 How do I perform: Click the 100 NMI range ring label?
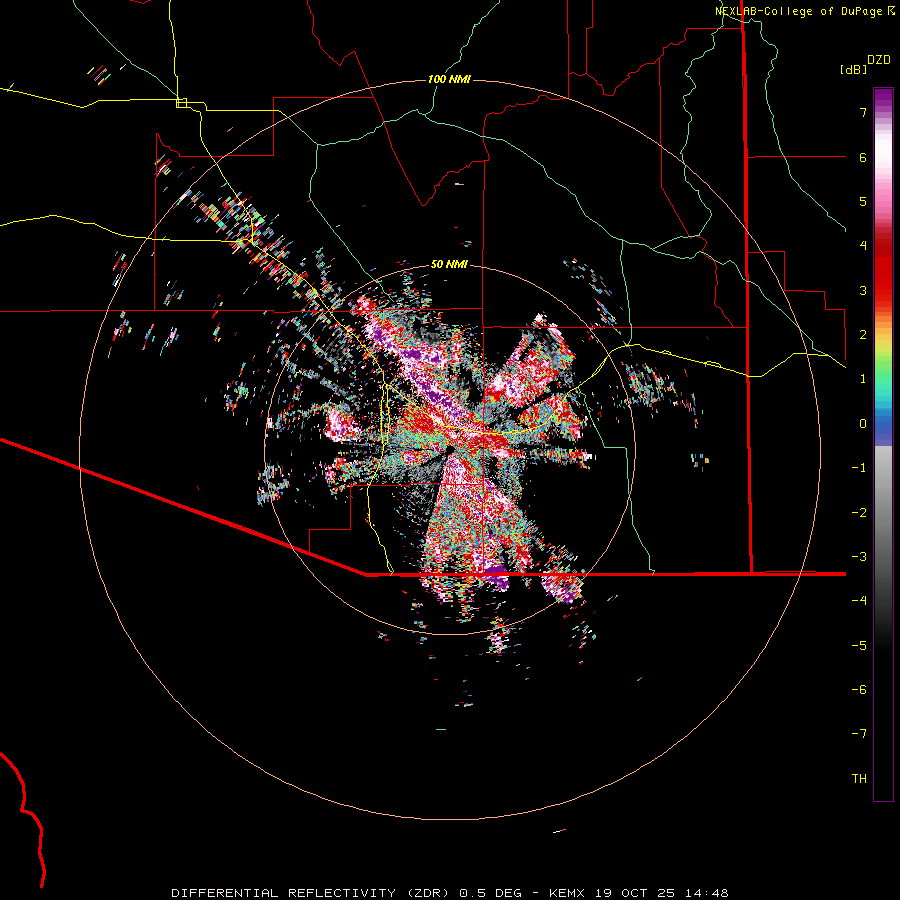(x=449, y=79)
